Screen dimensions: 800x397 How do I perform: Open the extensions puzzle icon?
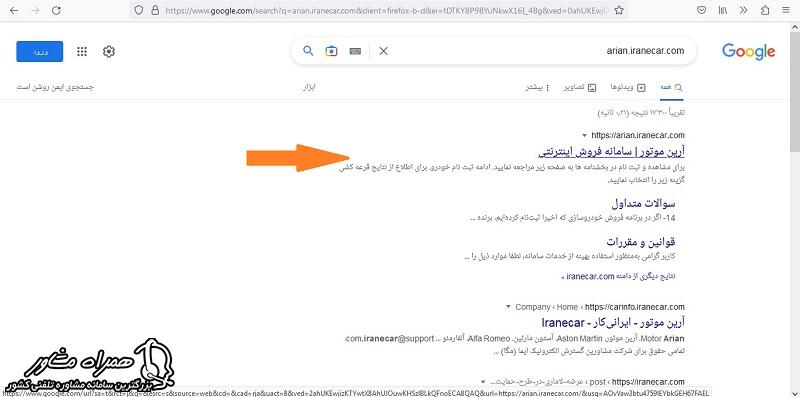click(764, 10)
